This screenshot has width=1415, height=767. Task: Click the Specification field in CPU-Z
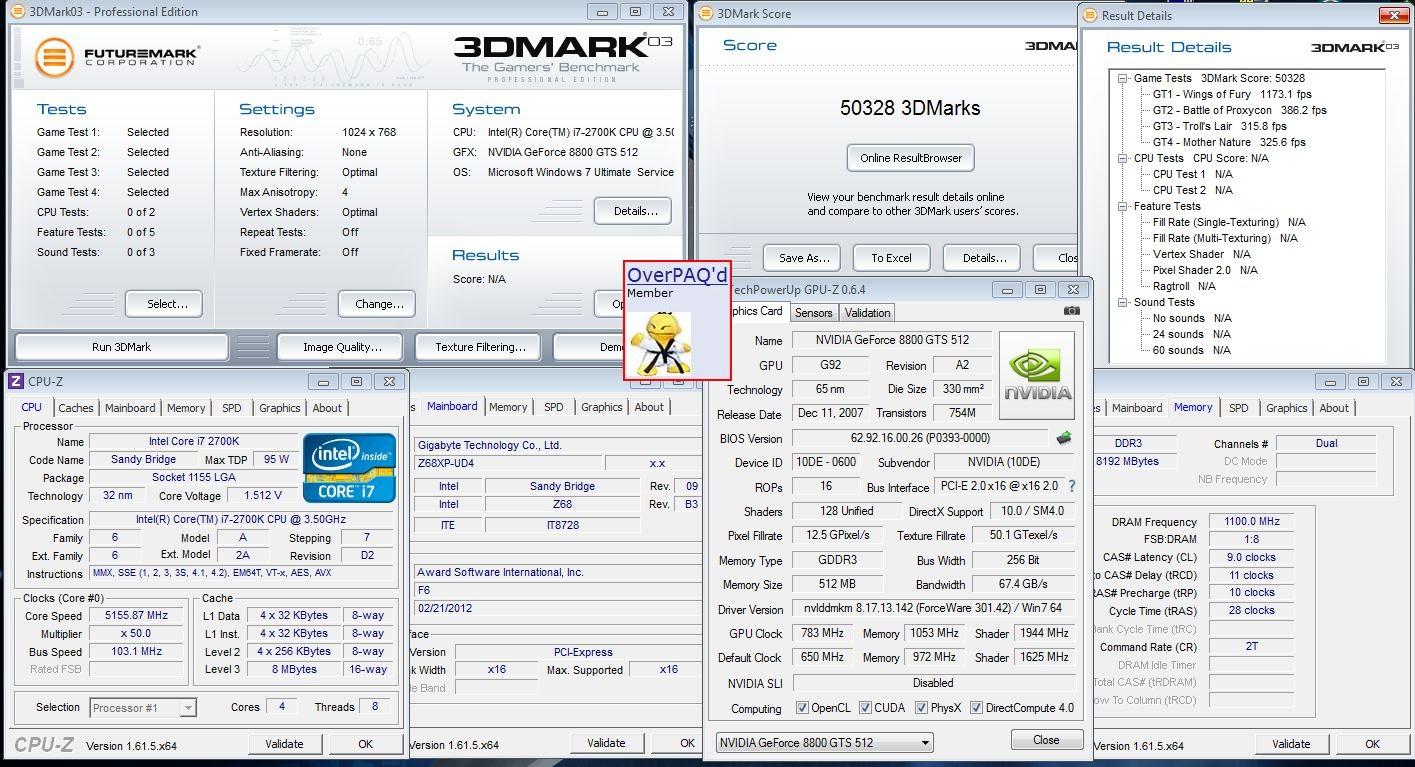[x=241, y=520]
